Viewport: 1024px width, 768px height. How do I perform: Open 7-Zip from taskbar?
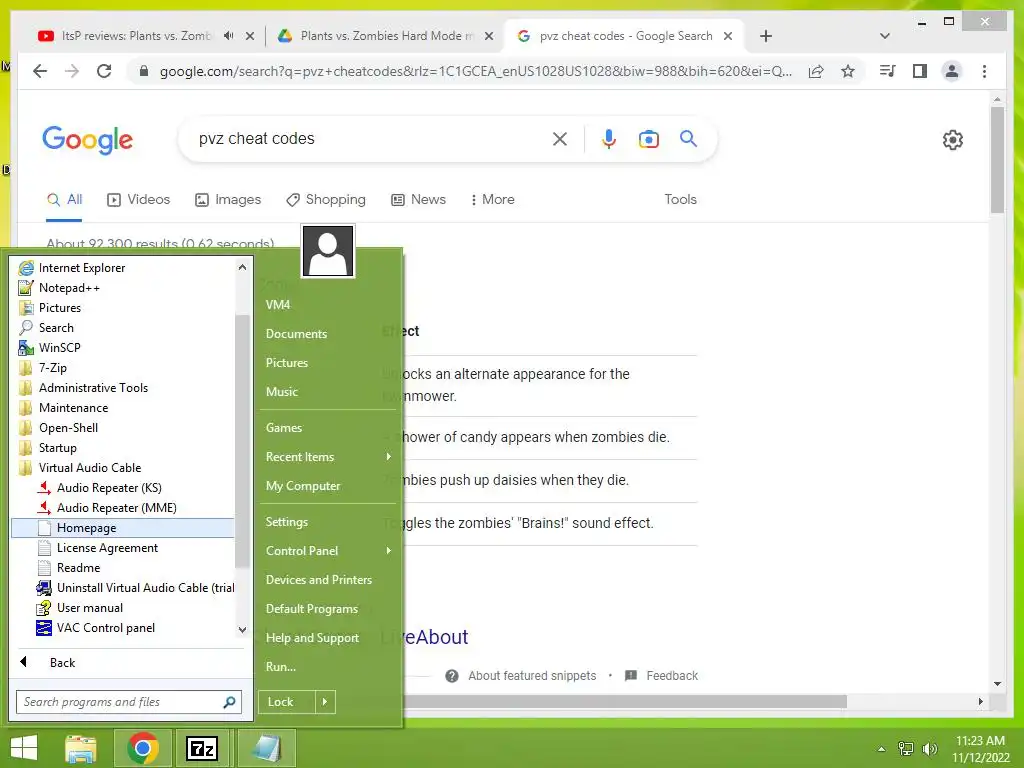coord(202,748)
